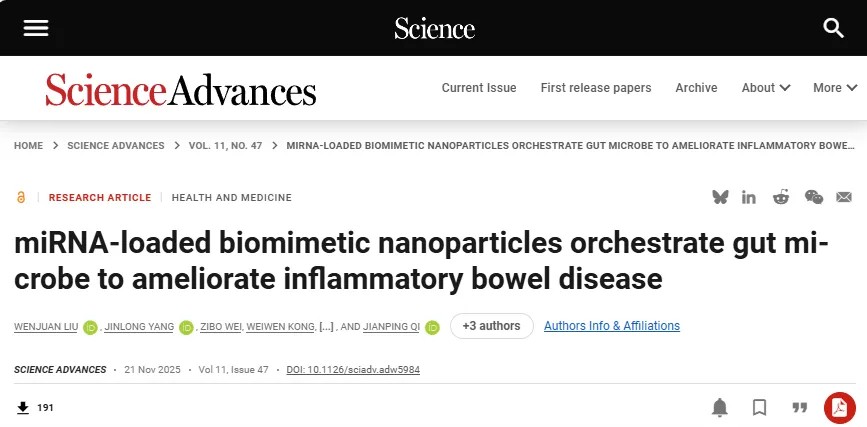The width and height of the screenshot is (867, 427).
Task: Enable article alerts bell
Action: [x=720, y=407]
